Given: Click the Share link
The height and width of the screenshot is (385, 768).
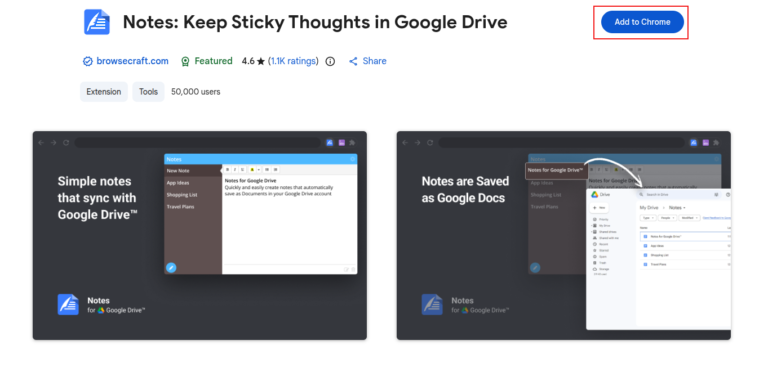Looking at the screenshot, I should pyautogui.click(x=368, y=61).
